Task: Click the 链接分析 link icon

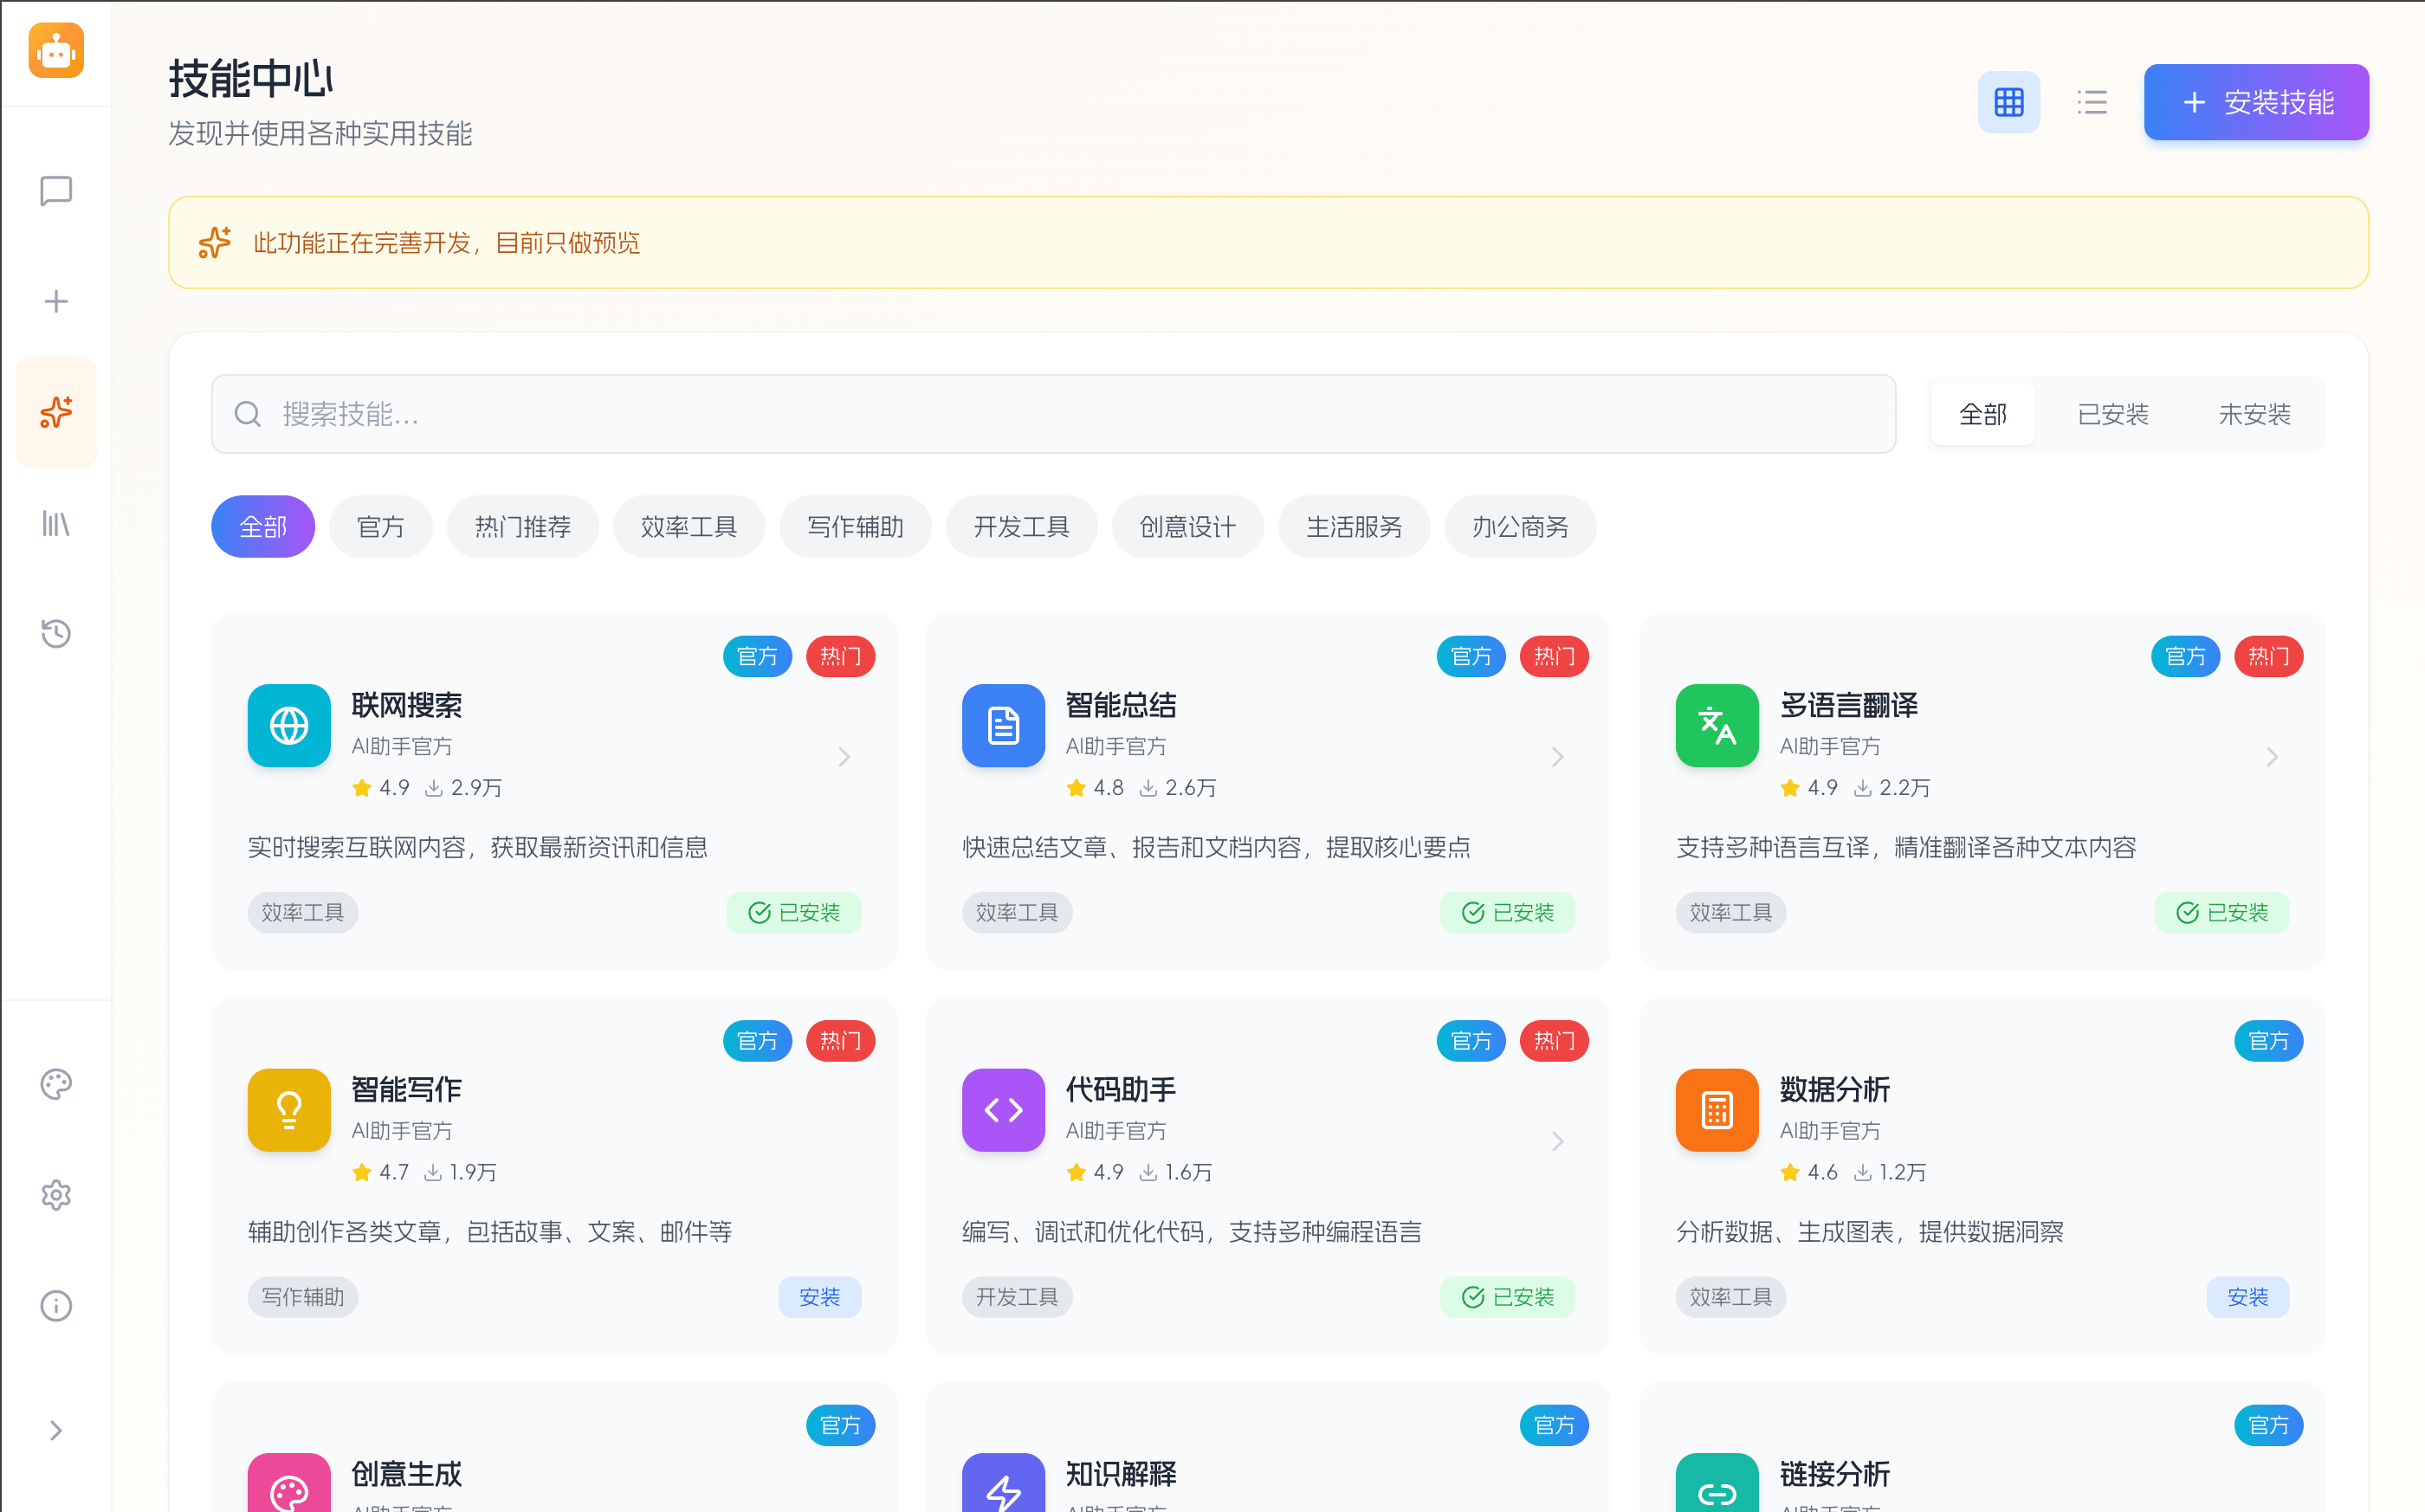Action: tap(1717, 1484)
